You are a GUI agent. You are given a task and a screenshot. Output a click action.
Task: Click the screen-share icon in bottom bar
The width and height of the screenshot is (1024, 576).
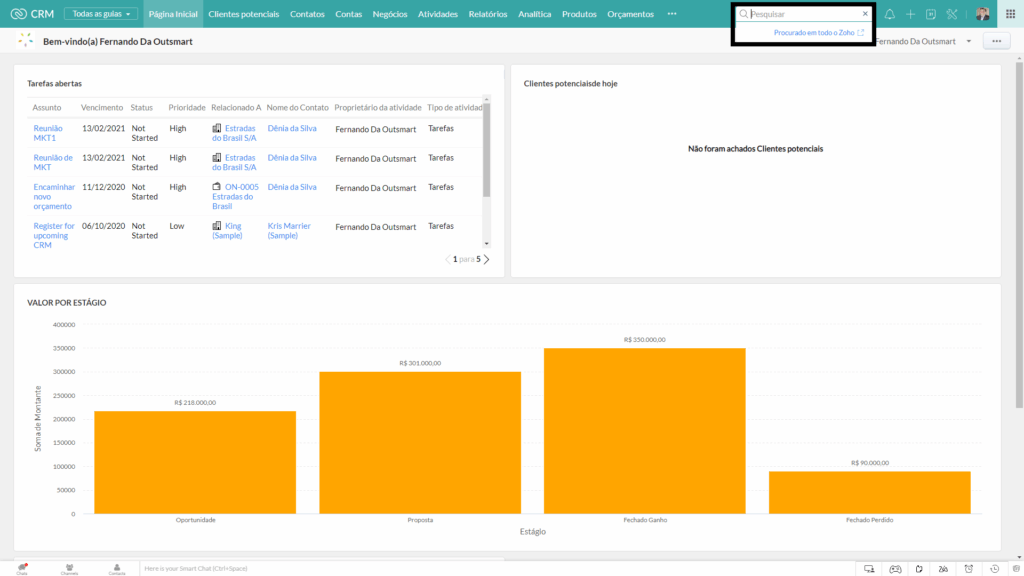[869, 569]
